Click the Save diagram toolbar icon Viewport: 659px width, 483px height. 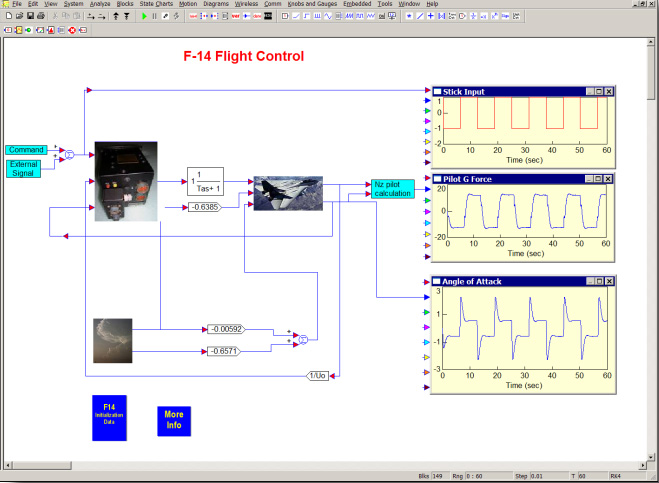tap(29, 16)
